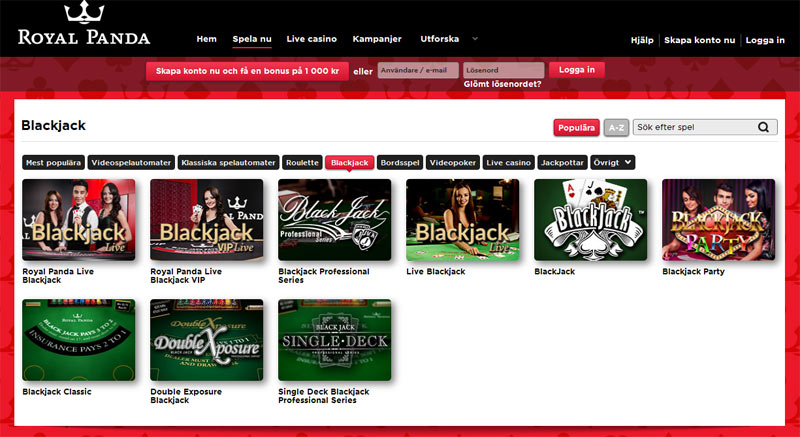Click the 'Double Exposure Blackjack' title text
The image size is (800, 437).
coord(186,396)
